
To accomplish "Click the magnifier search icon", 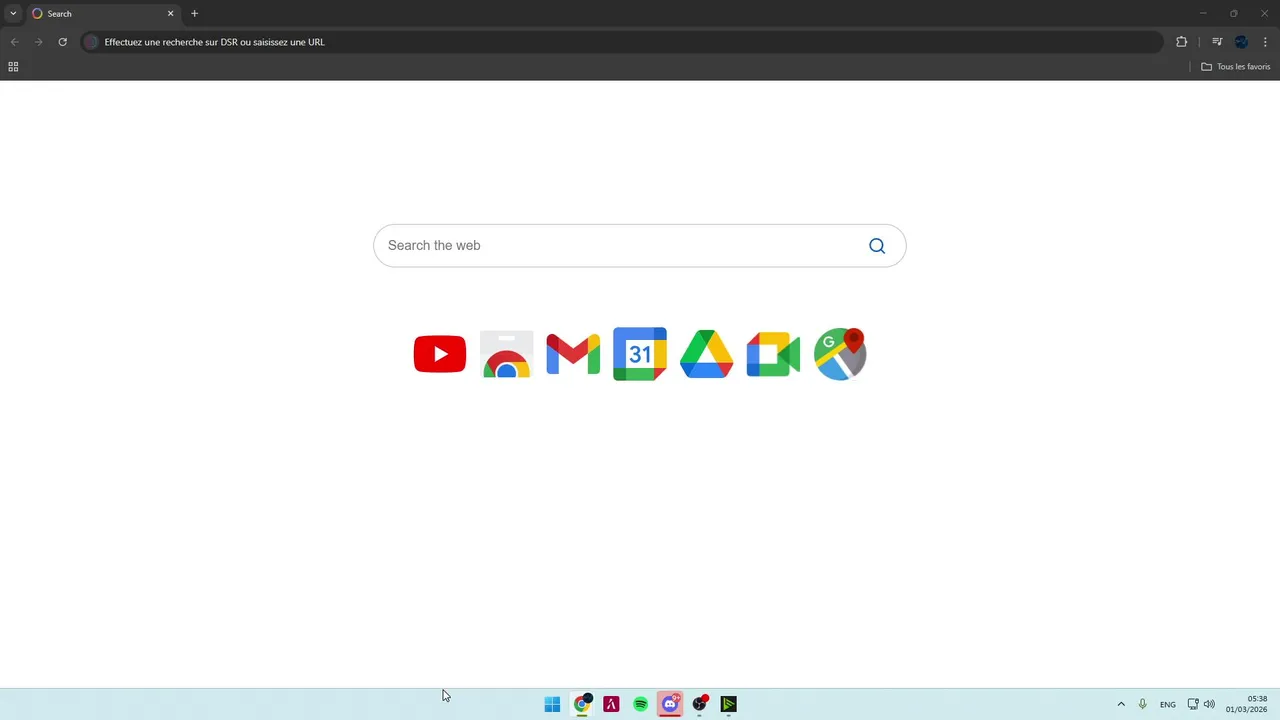I will pyautogui.click(x=877, y=246).
